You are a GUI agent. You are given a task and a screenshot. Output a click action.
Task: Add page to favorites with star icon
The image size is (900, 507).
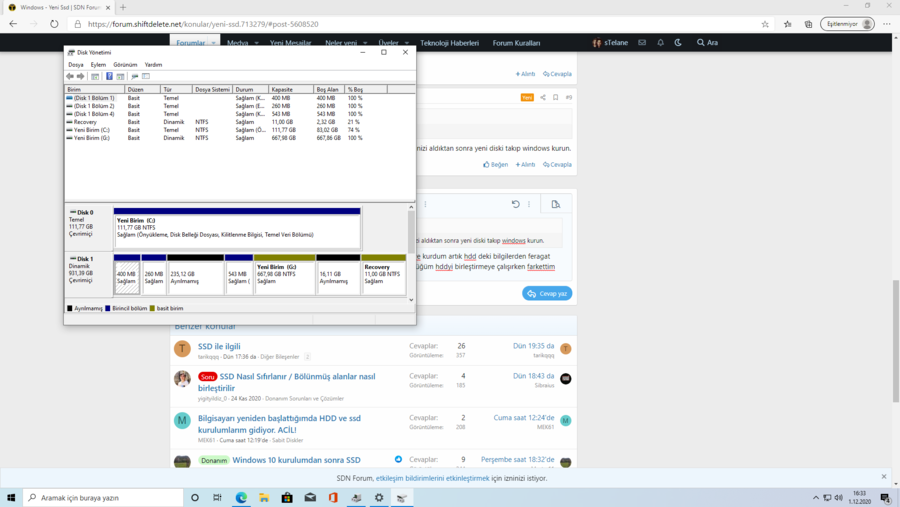click(765, 24)
